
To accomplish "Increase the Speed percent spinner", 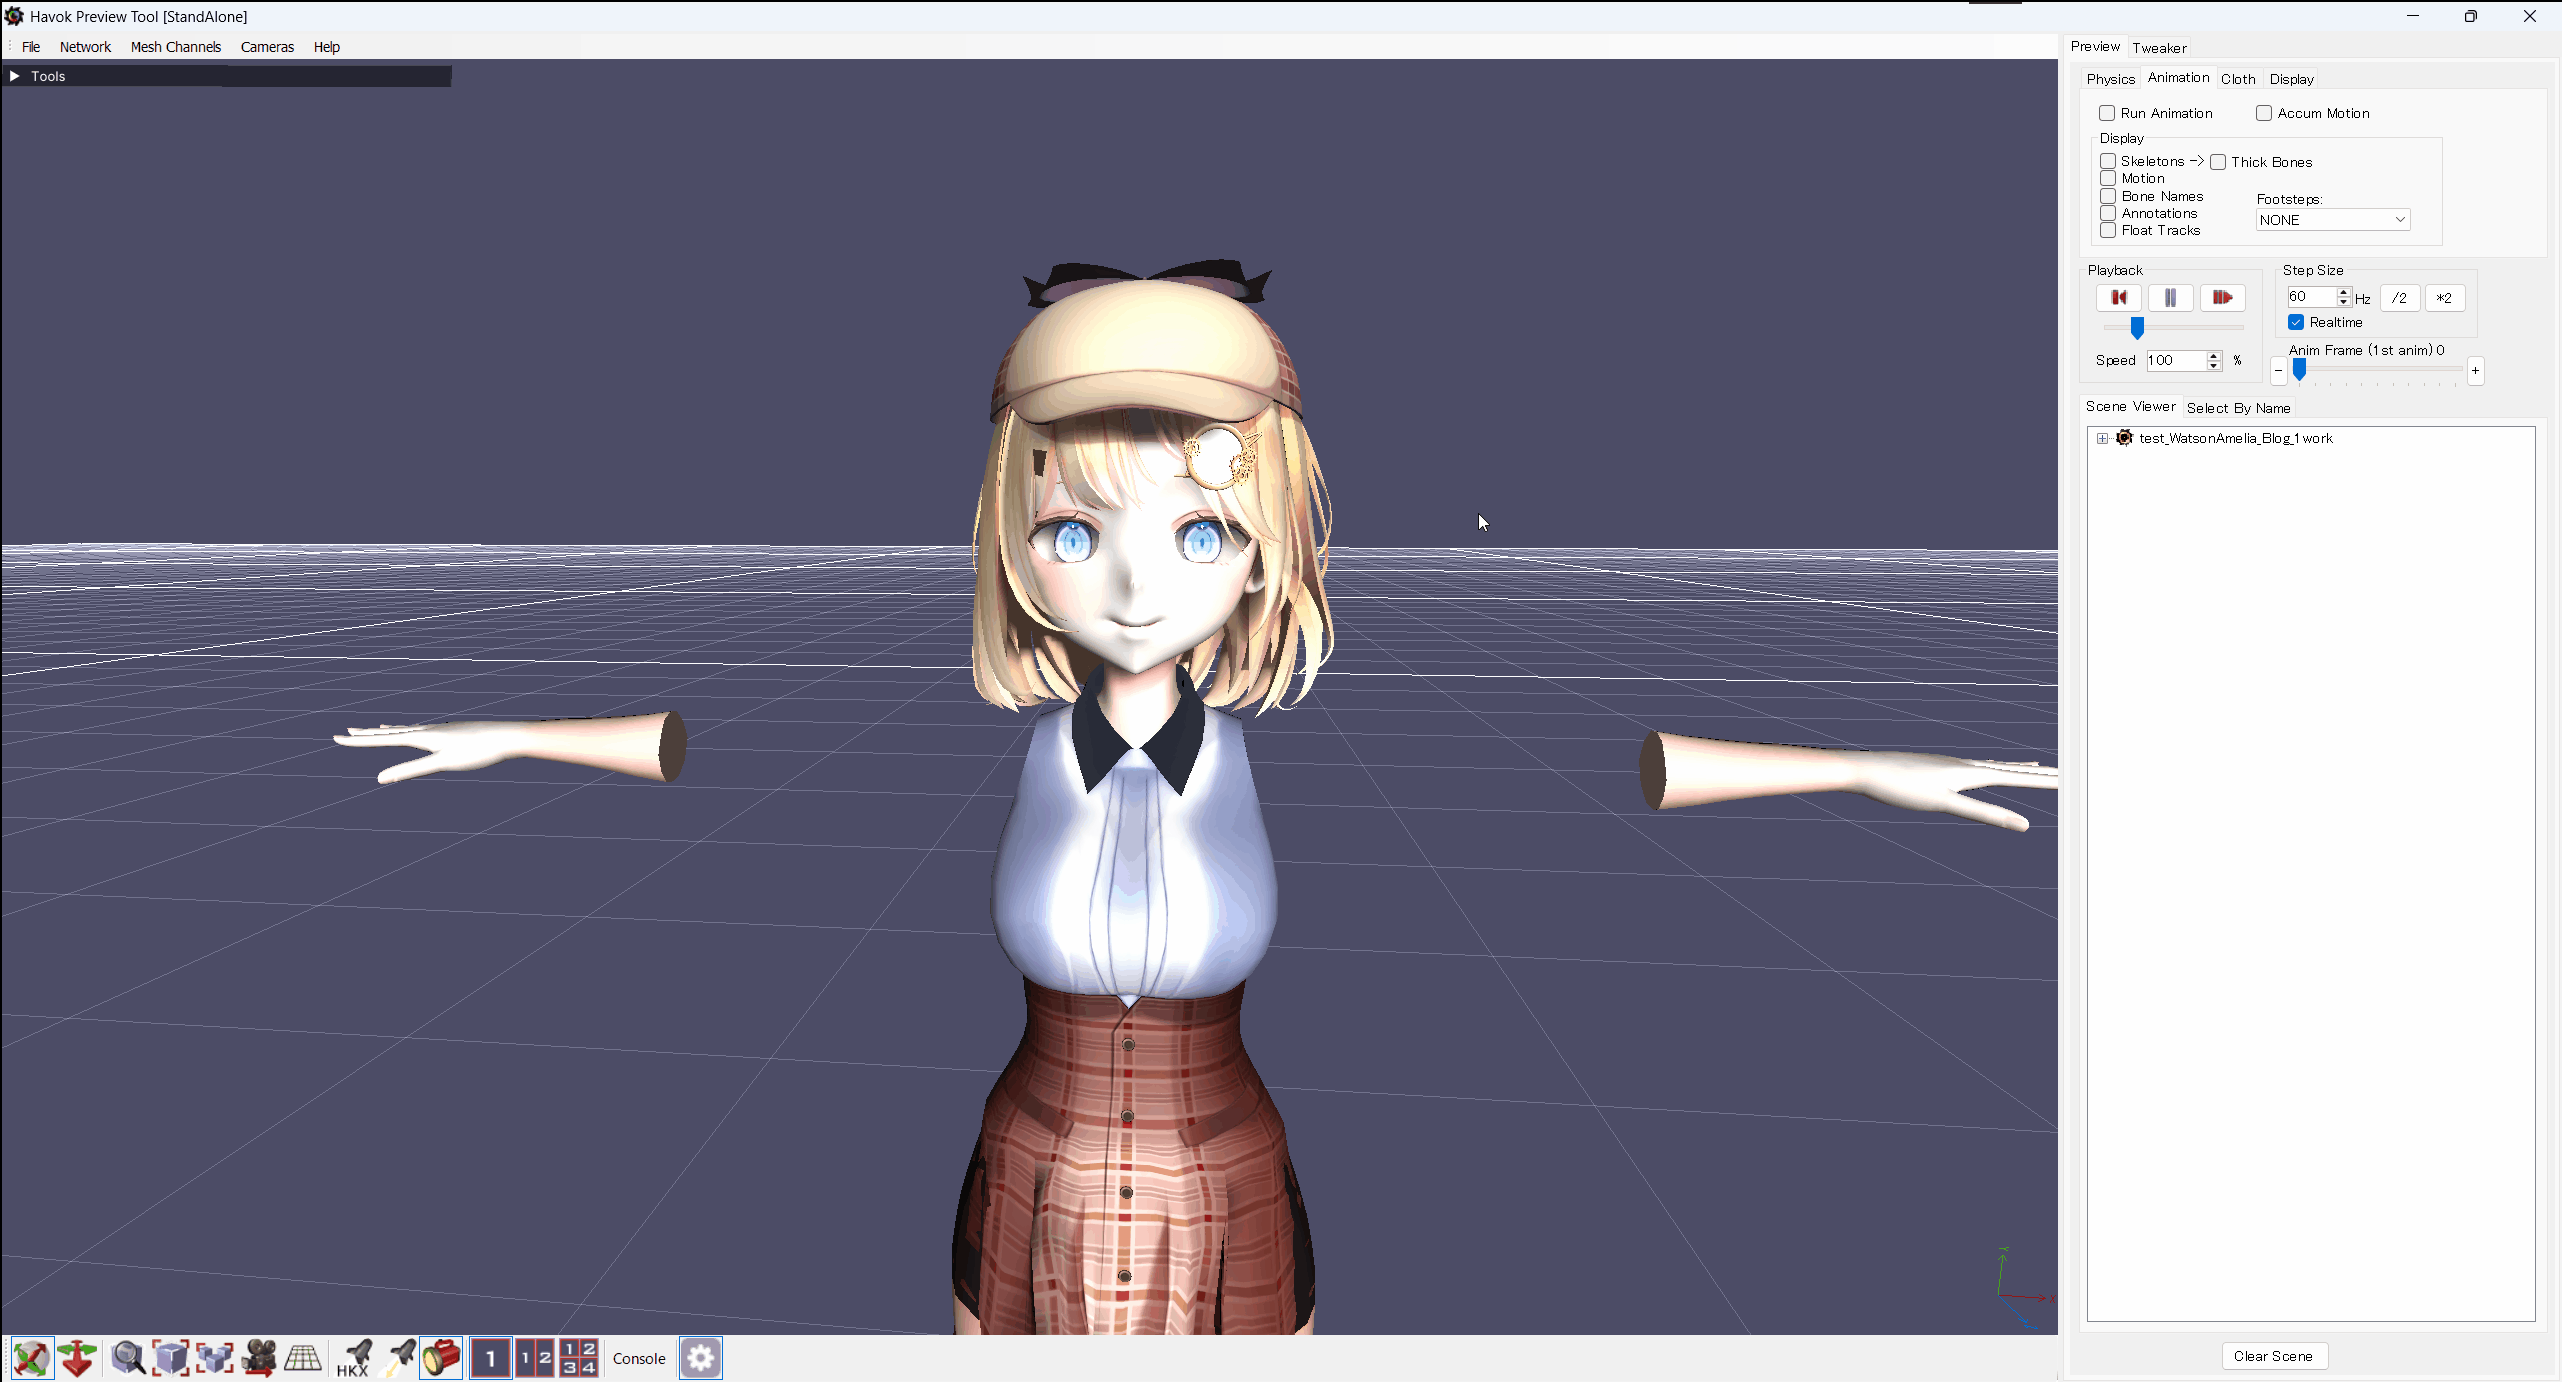I will point(2214,355).
